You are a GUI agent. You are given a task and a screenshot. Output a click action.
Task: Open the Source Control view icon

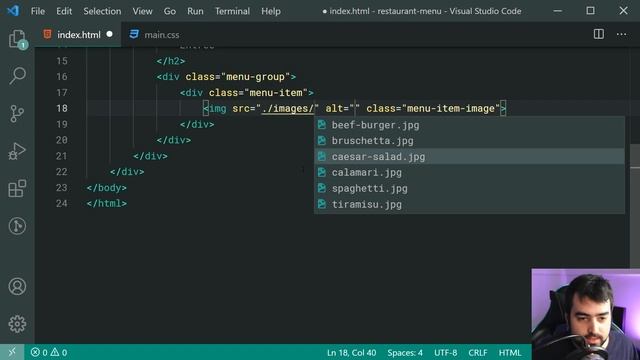17,113
